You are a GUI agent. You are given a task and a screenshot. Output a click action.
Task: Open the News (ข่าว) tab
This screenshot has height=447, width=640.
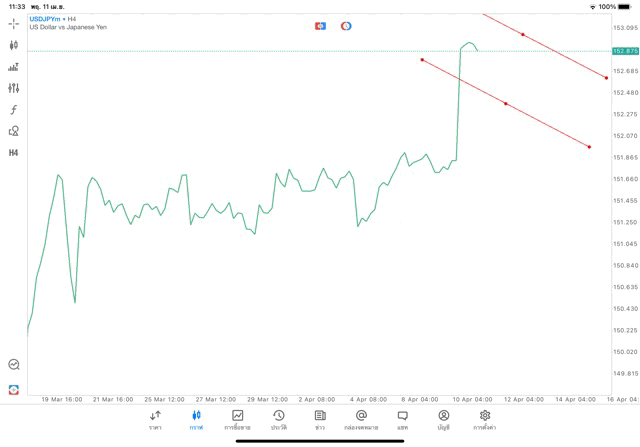coord(320,419)
